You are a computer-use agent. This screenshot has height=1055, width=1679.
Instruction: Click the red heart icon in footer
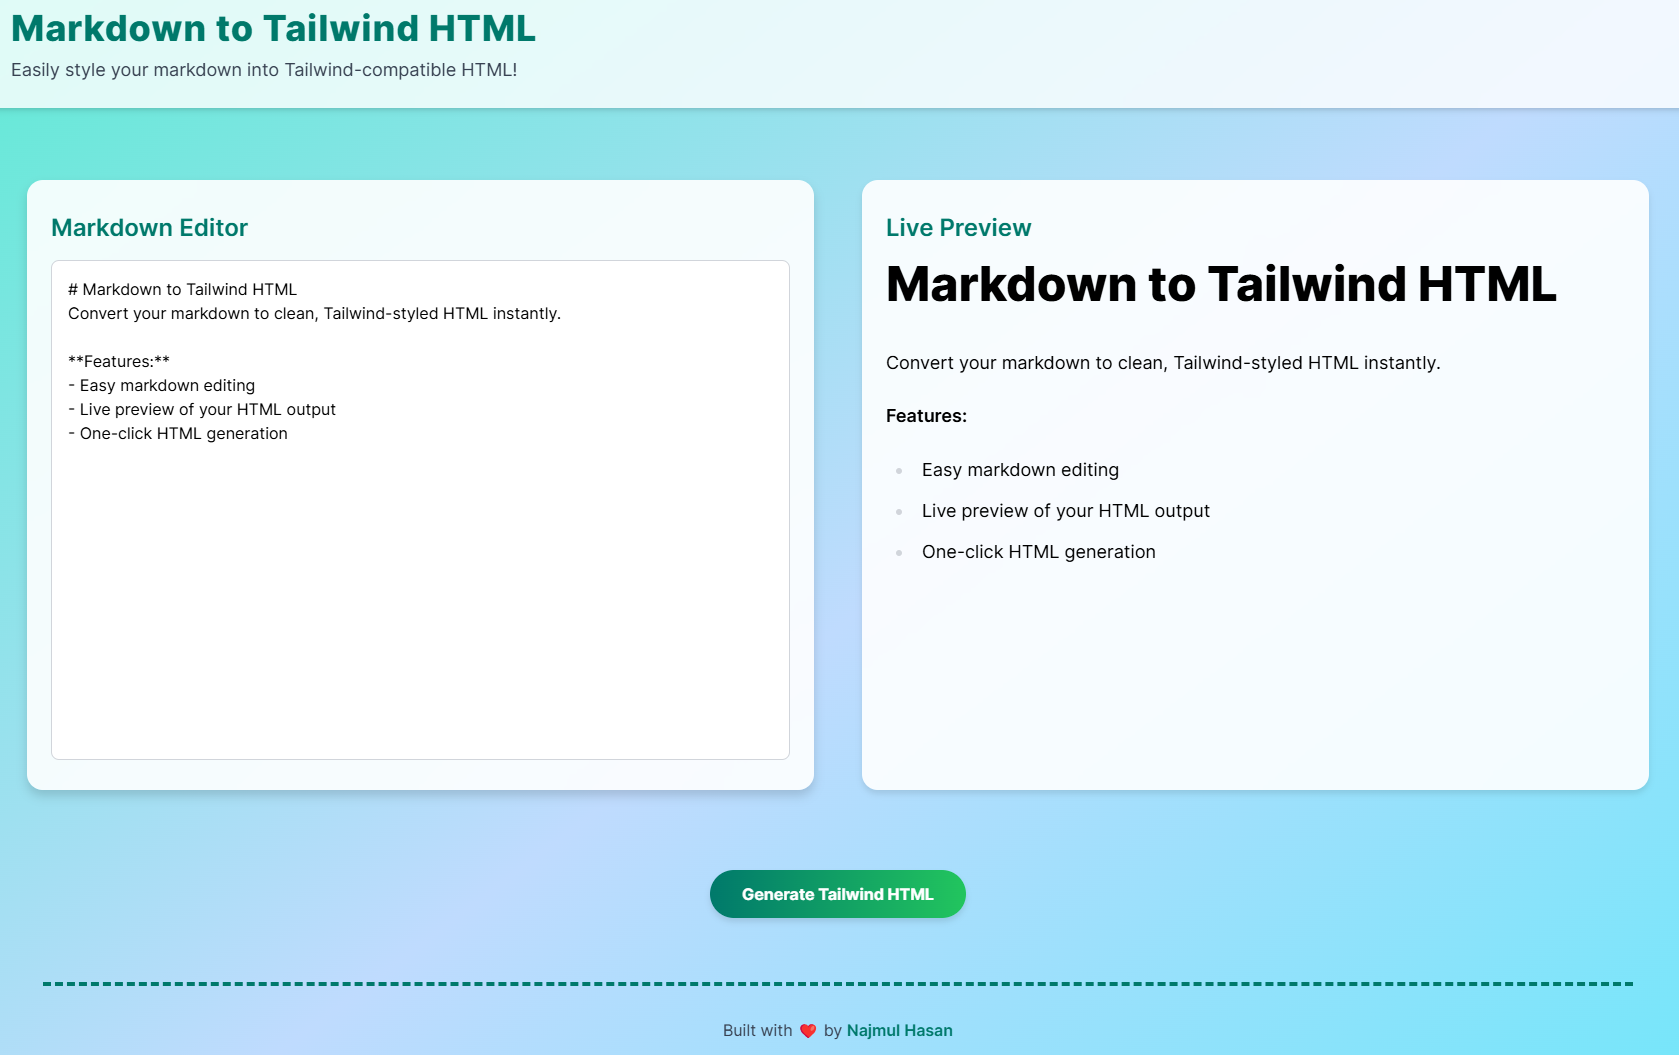pyautogui.click(x=808, y=1031)
